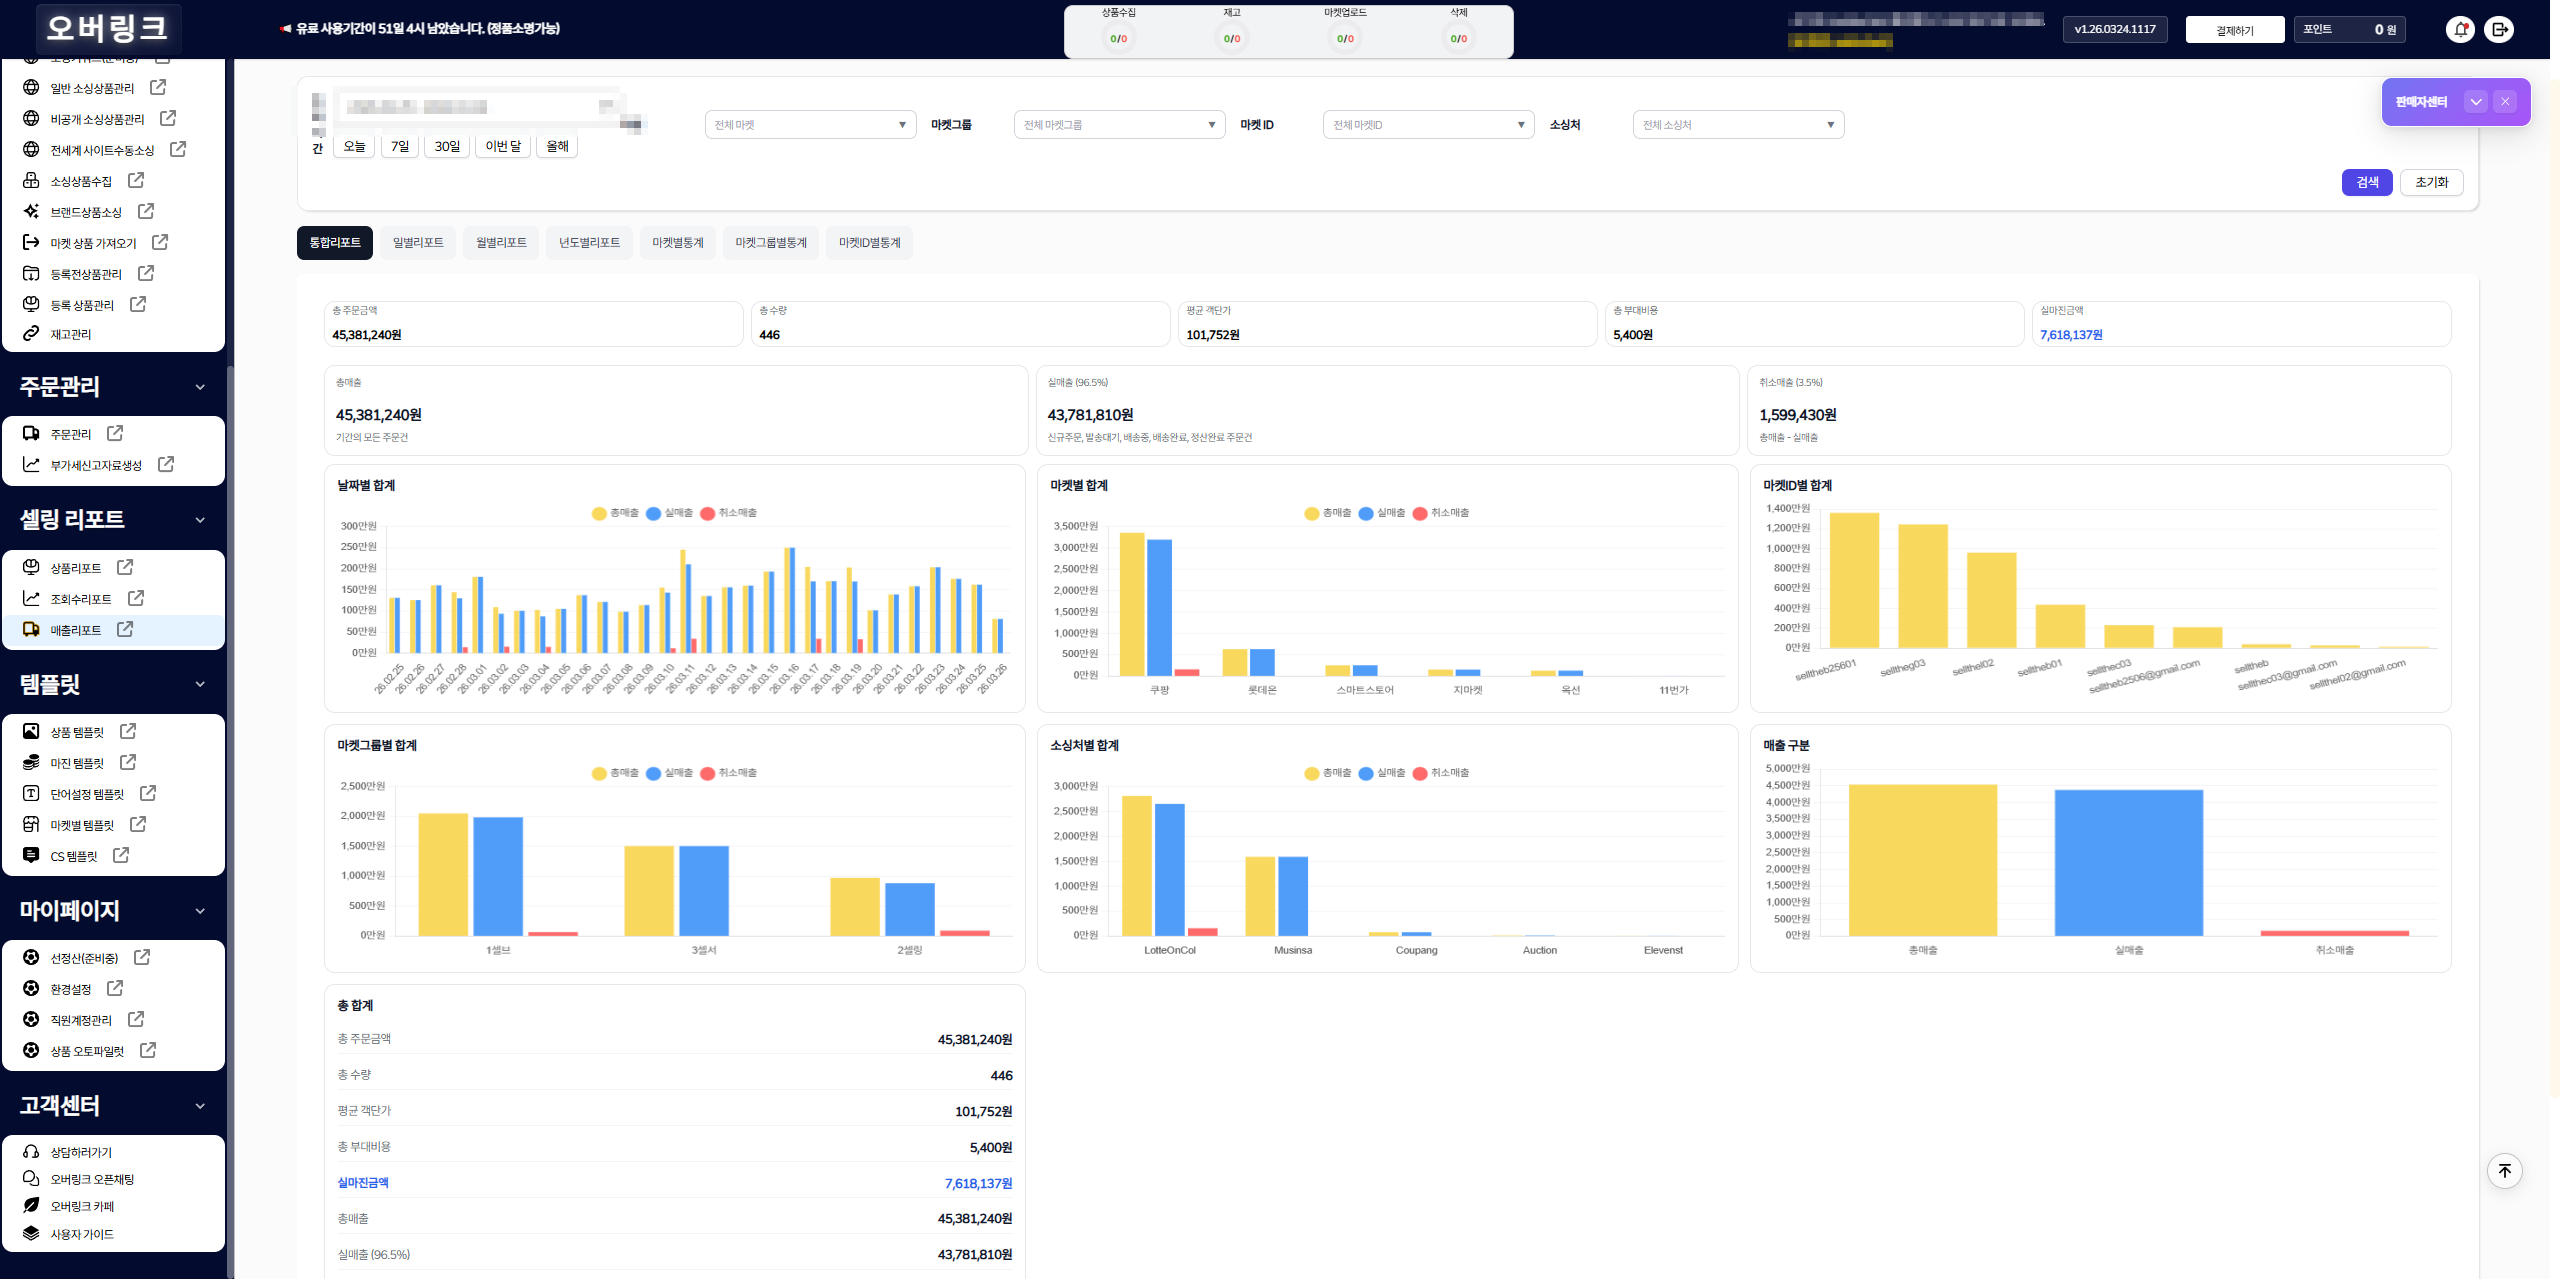Toggle 총매출 legend in 마켓그룹별 합계 chart
Screen dimensions: 2560x1279
615,773
